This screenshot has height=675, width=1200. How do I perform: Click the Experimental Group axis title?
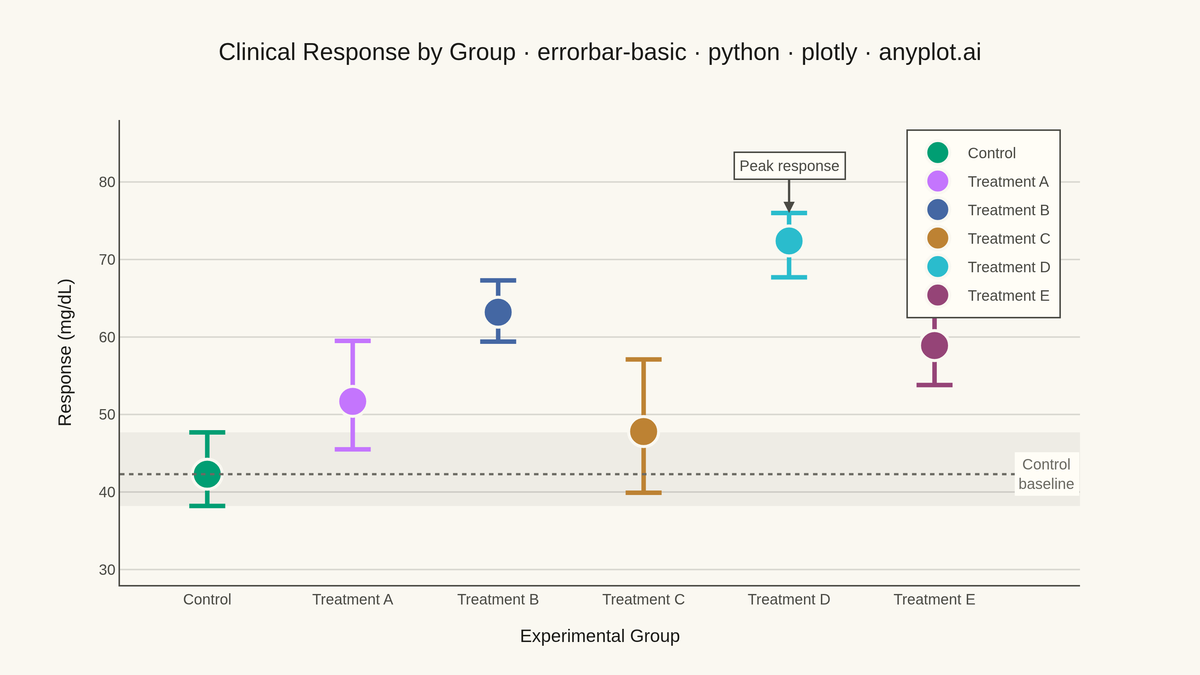[600, 636]
